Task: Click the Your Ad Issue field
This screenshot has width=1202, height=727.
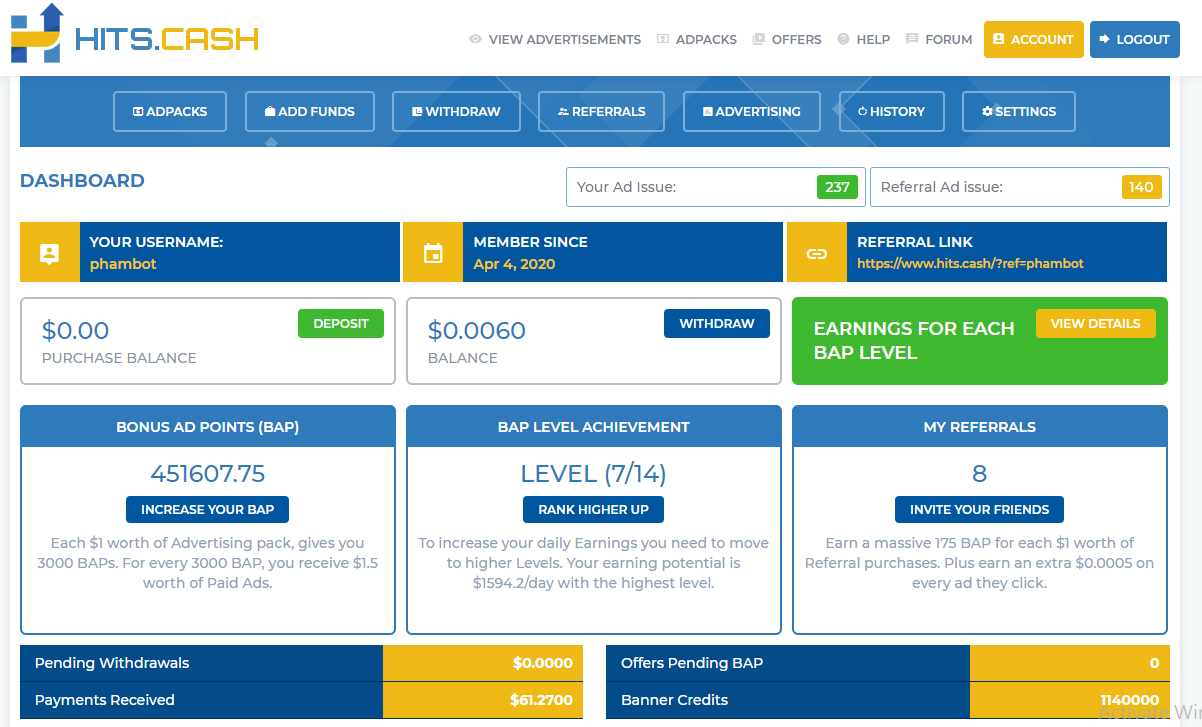Action: click(716, 187)
